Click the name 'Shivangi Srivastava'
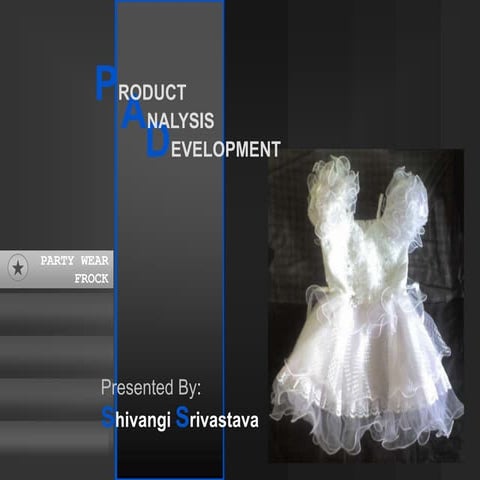The width and height of the screenshot is (480, 480). [x=180, y=418]
